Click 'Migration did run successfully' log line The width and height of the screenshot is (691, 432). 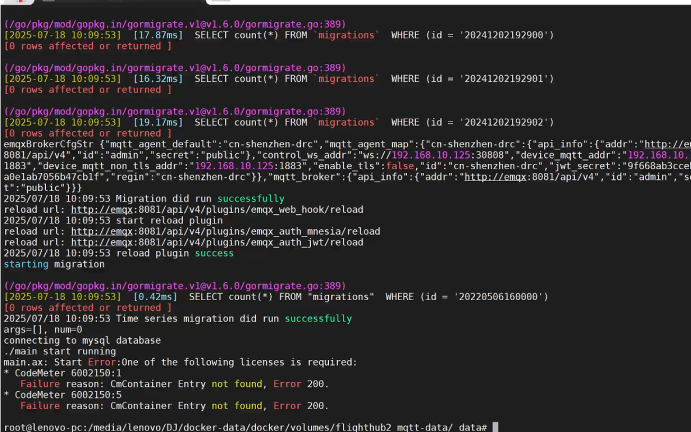(144, 198)
